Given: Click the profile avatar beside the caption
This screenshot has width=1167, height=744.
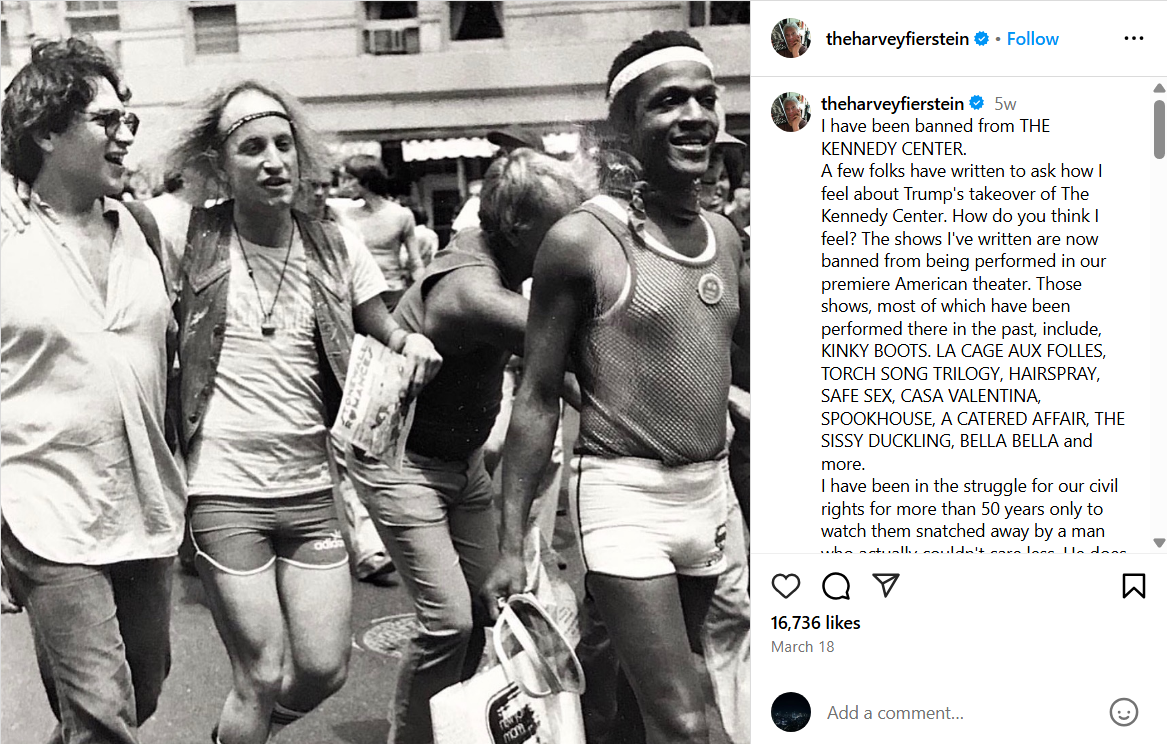Looking at the screenshot, I should (x=791, y=112).
